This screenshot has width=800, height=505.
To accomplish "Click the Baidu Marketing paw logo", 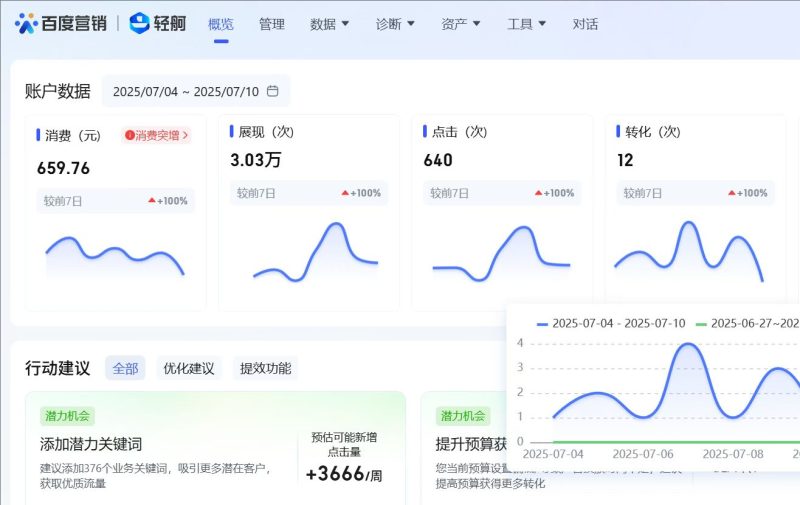I will coord(26,23).
